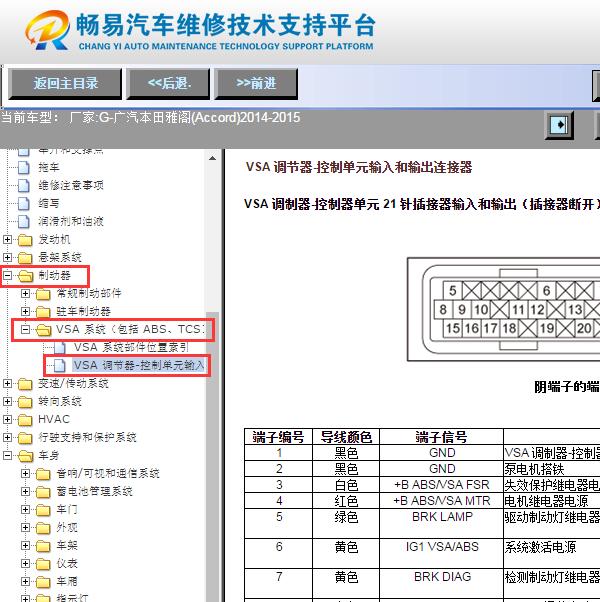Select the 车身 folder icon

click(x=25, y=456)
